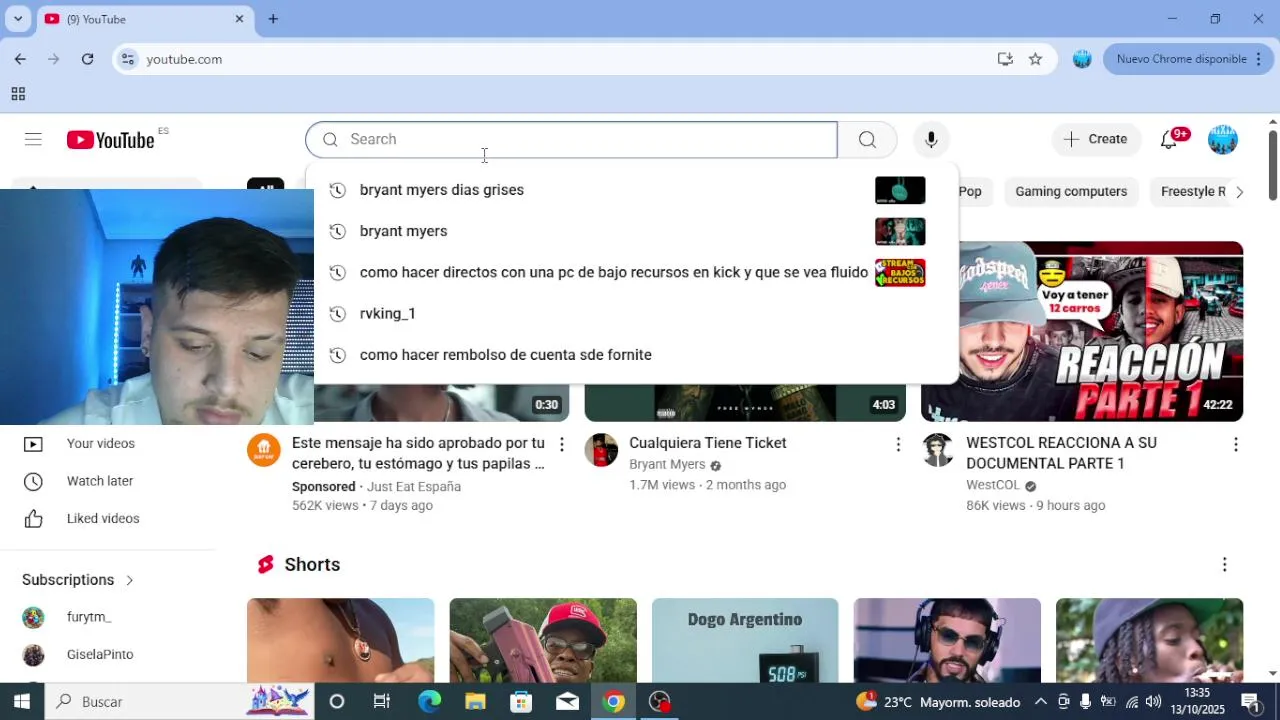Start voice search with microphone icon

(931, 139)
